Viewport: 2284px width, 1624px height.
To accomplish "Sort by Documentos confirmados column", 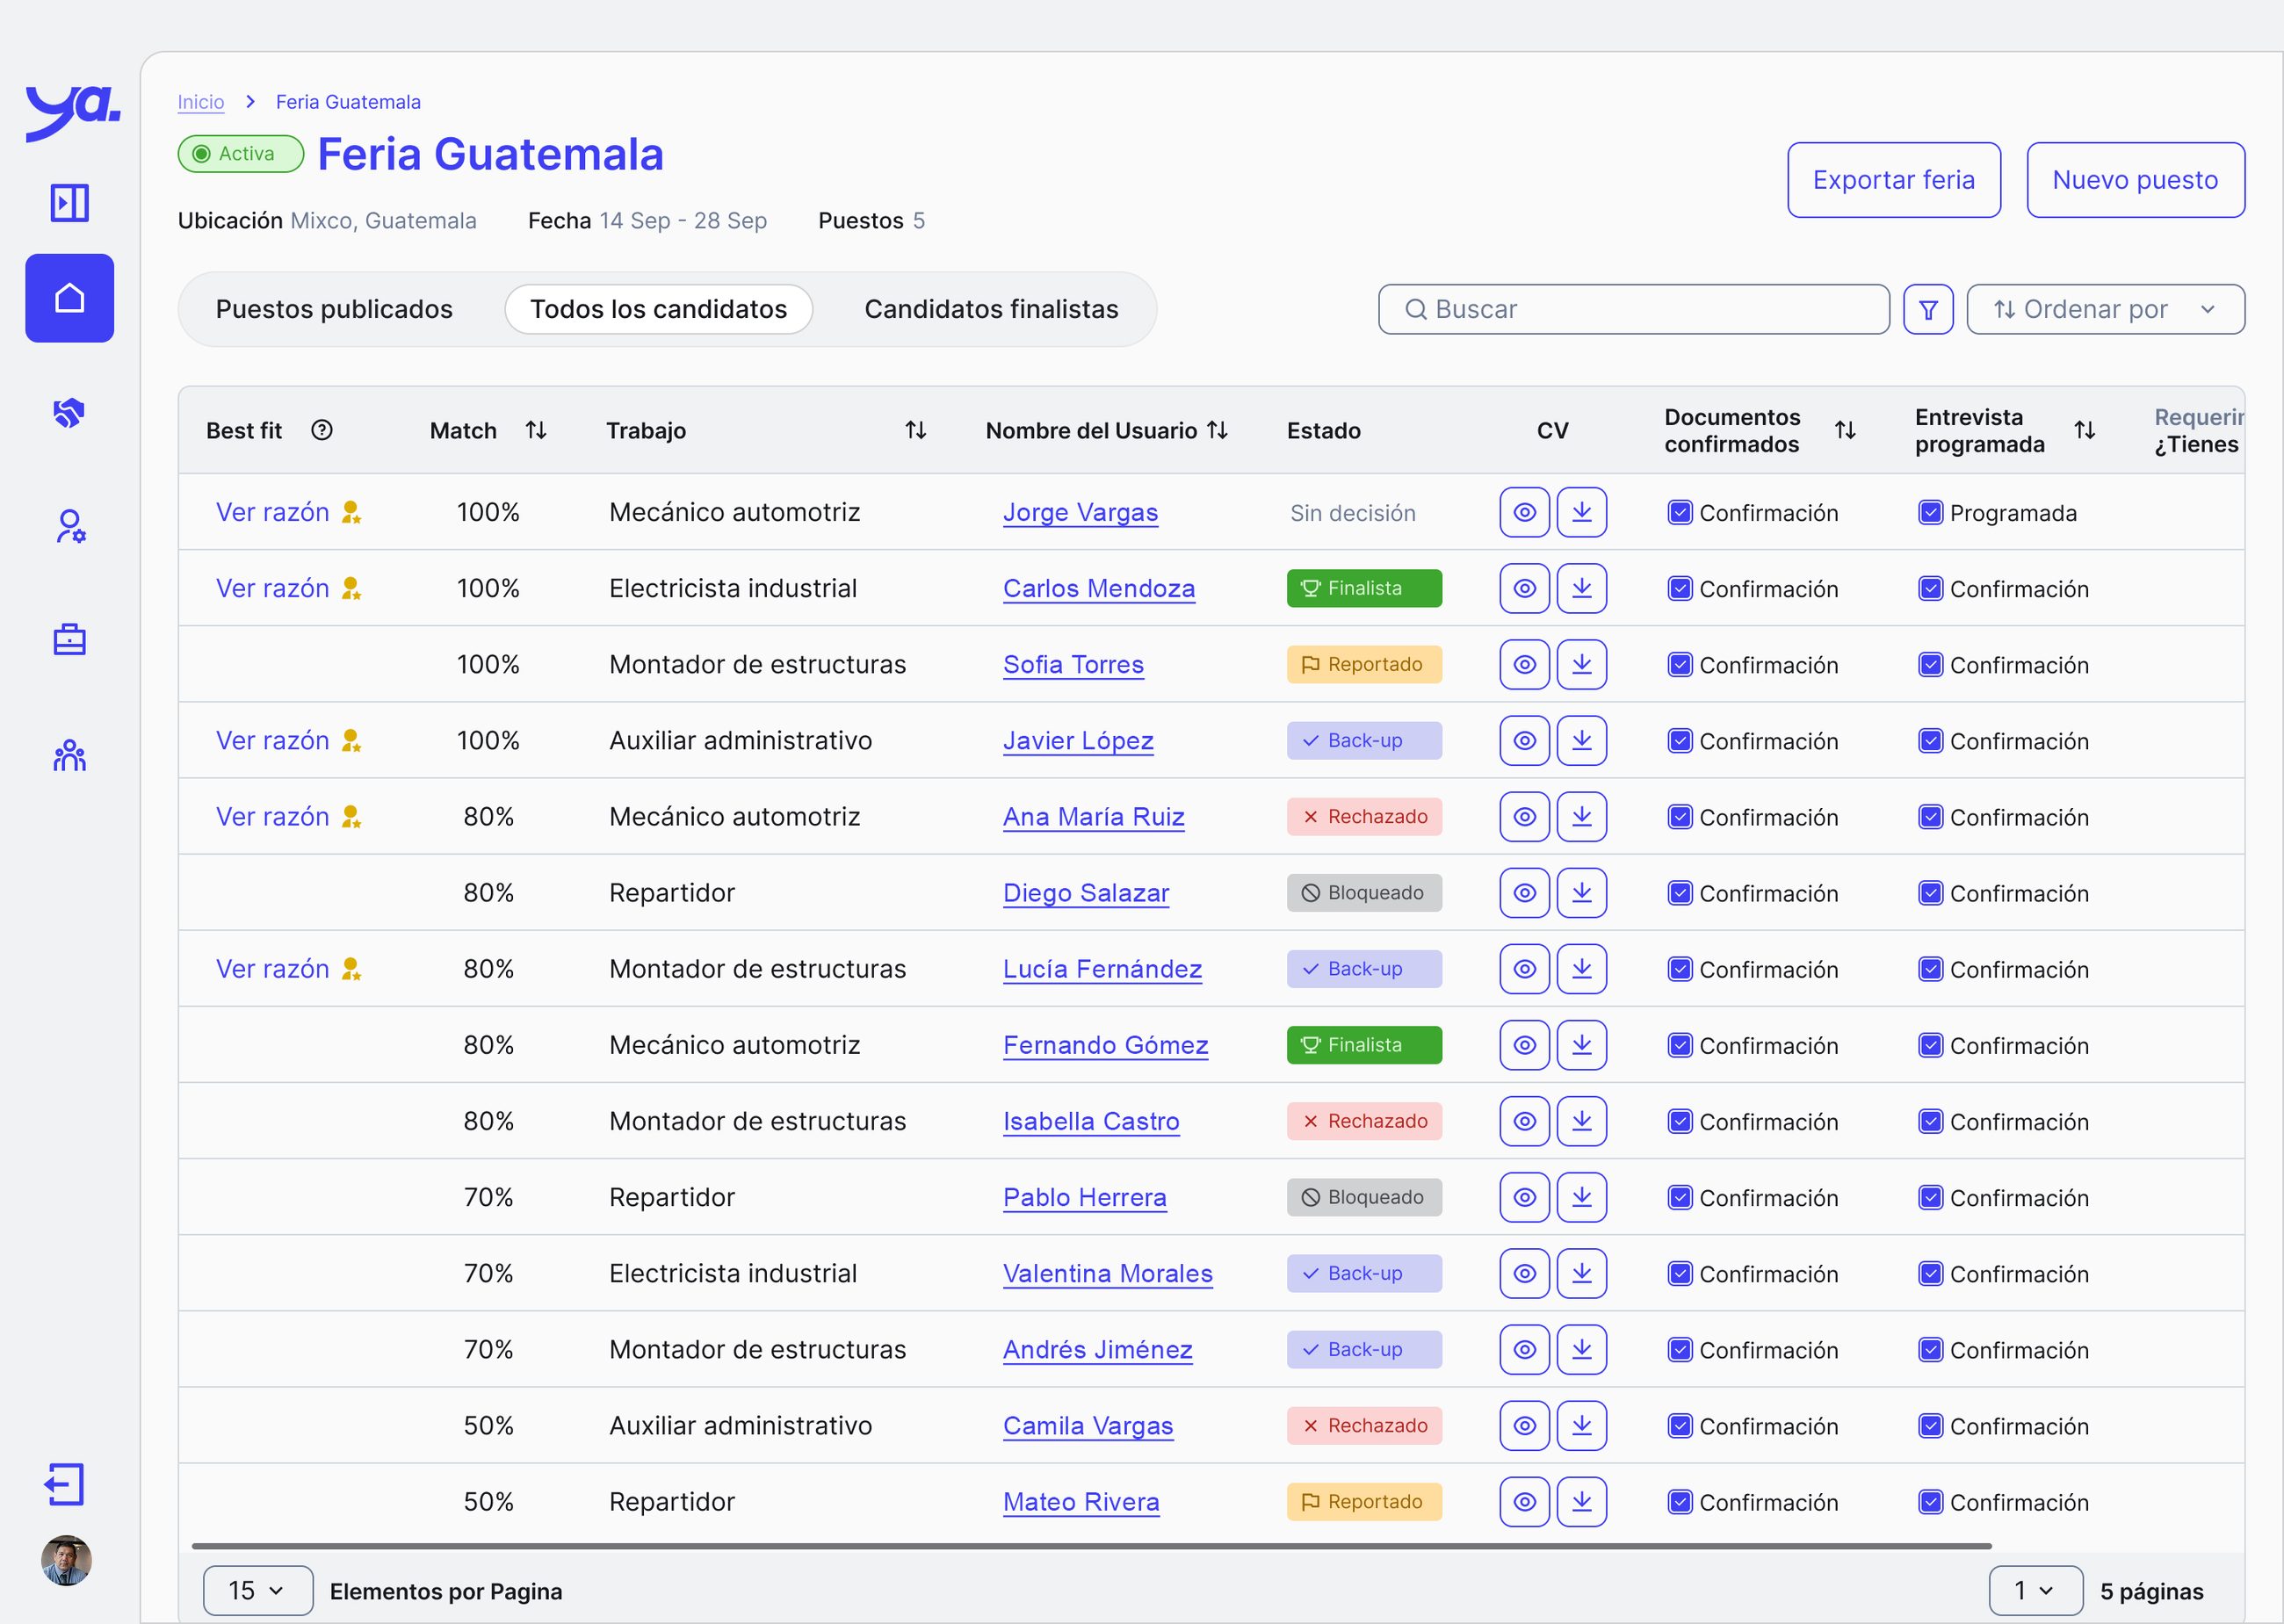I will pos(1845,430).
